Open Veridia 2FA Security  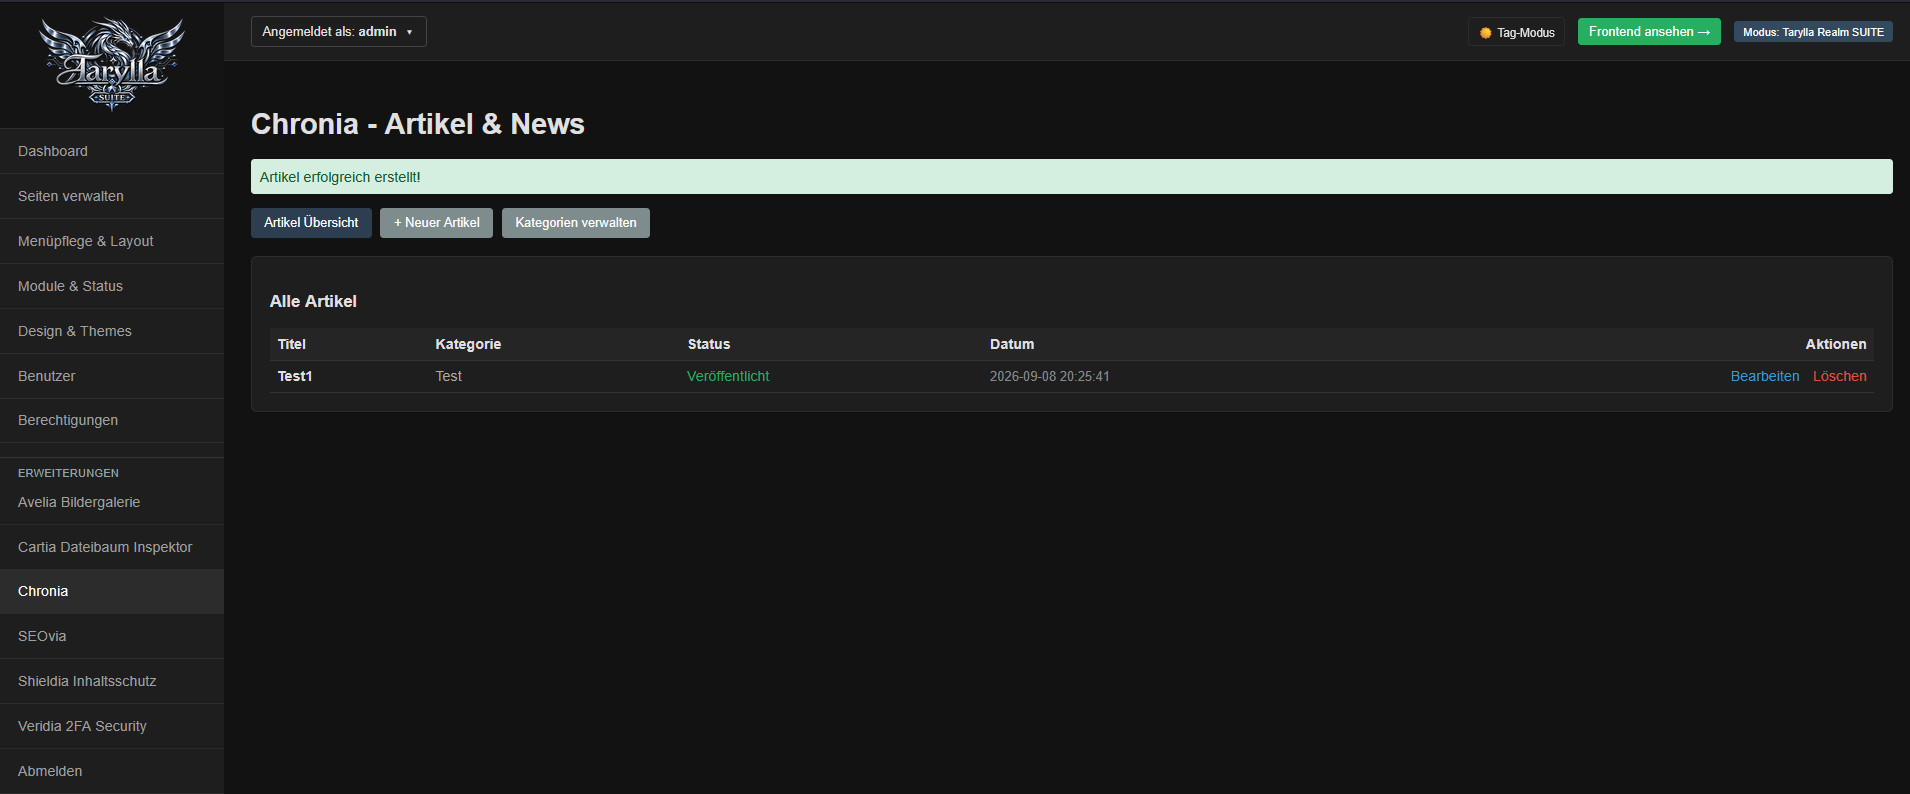pos(112,726)
